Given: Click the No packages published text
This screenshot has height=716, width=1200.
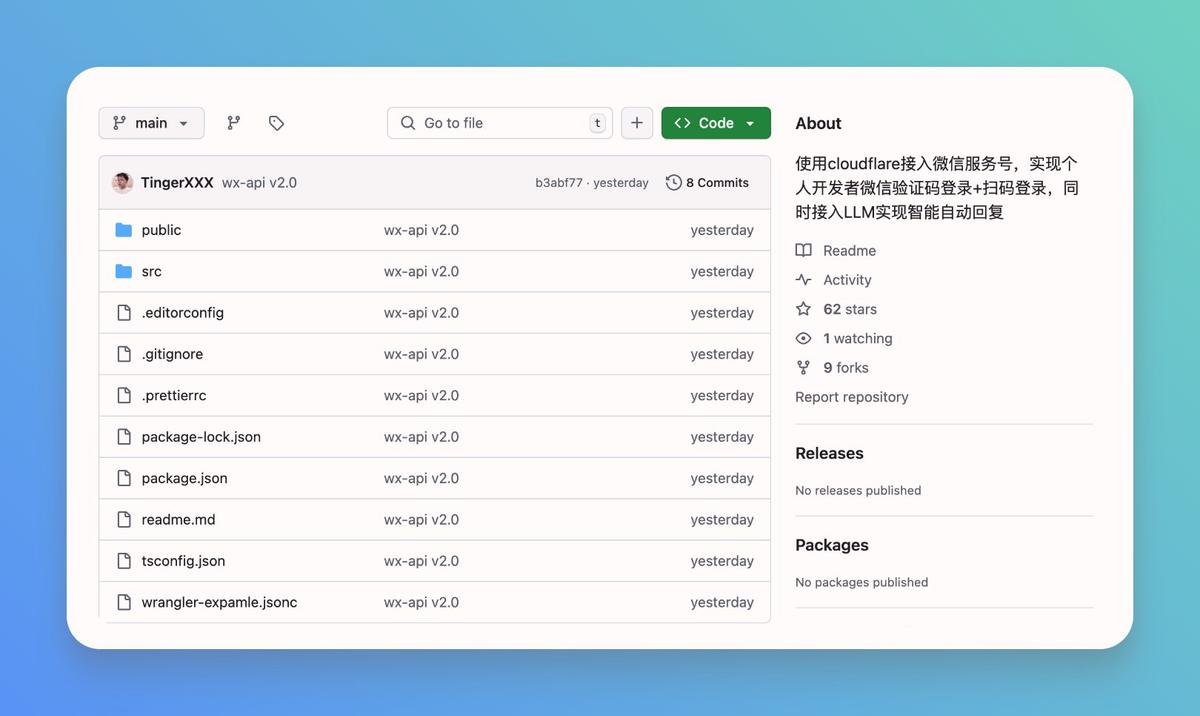Looking at the screenshot, I should point(862,582).
